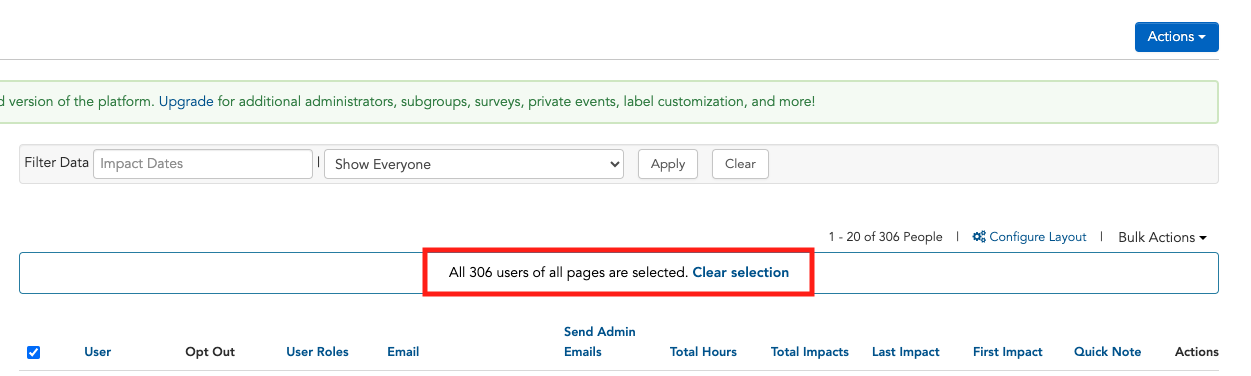The image size is (1251, 376).
Task: Sort by Send Admin Emails column
Action: (600, 341)
